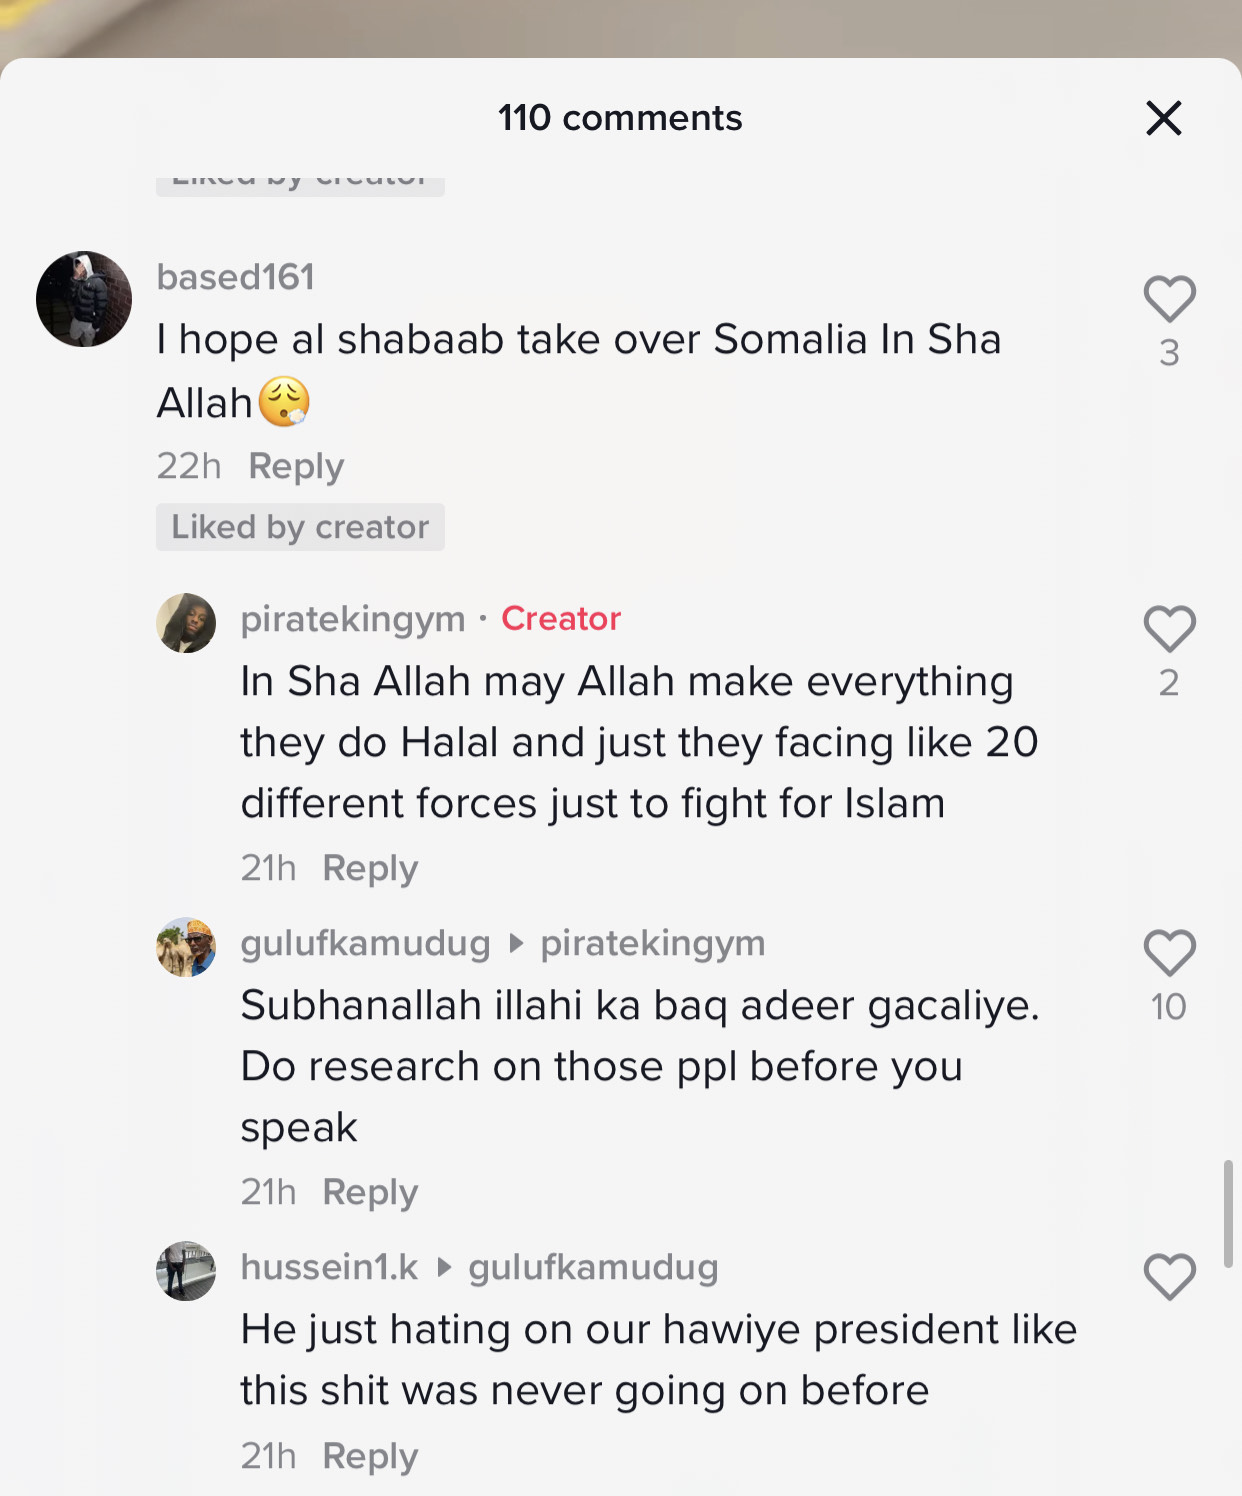Tap the heart on hussein1.k's reply
The image size is (1242, 1496).
coord(1169,1277)
